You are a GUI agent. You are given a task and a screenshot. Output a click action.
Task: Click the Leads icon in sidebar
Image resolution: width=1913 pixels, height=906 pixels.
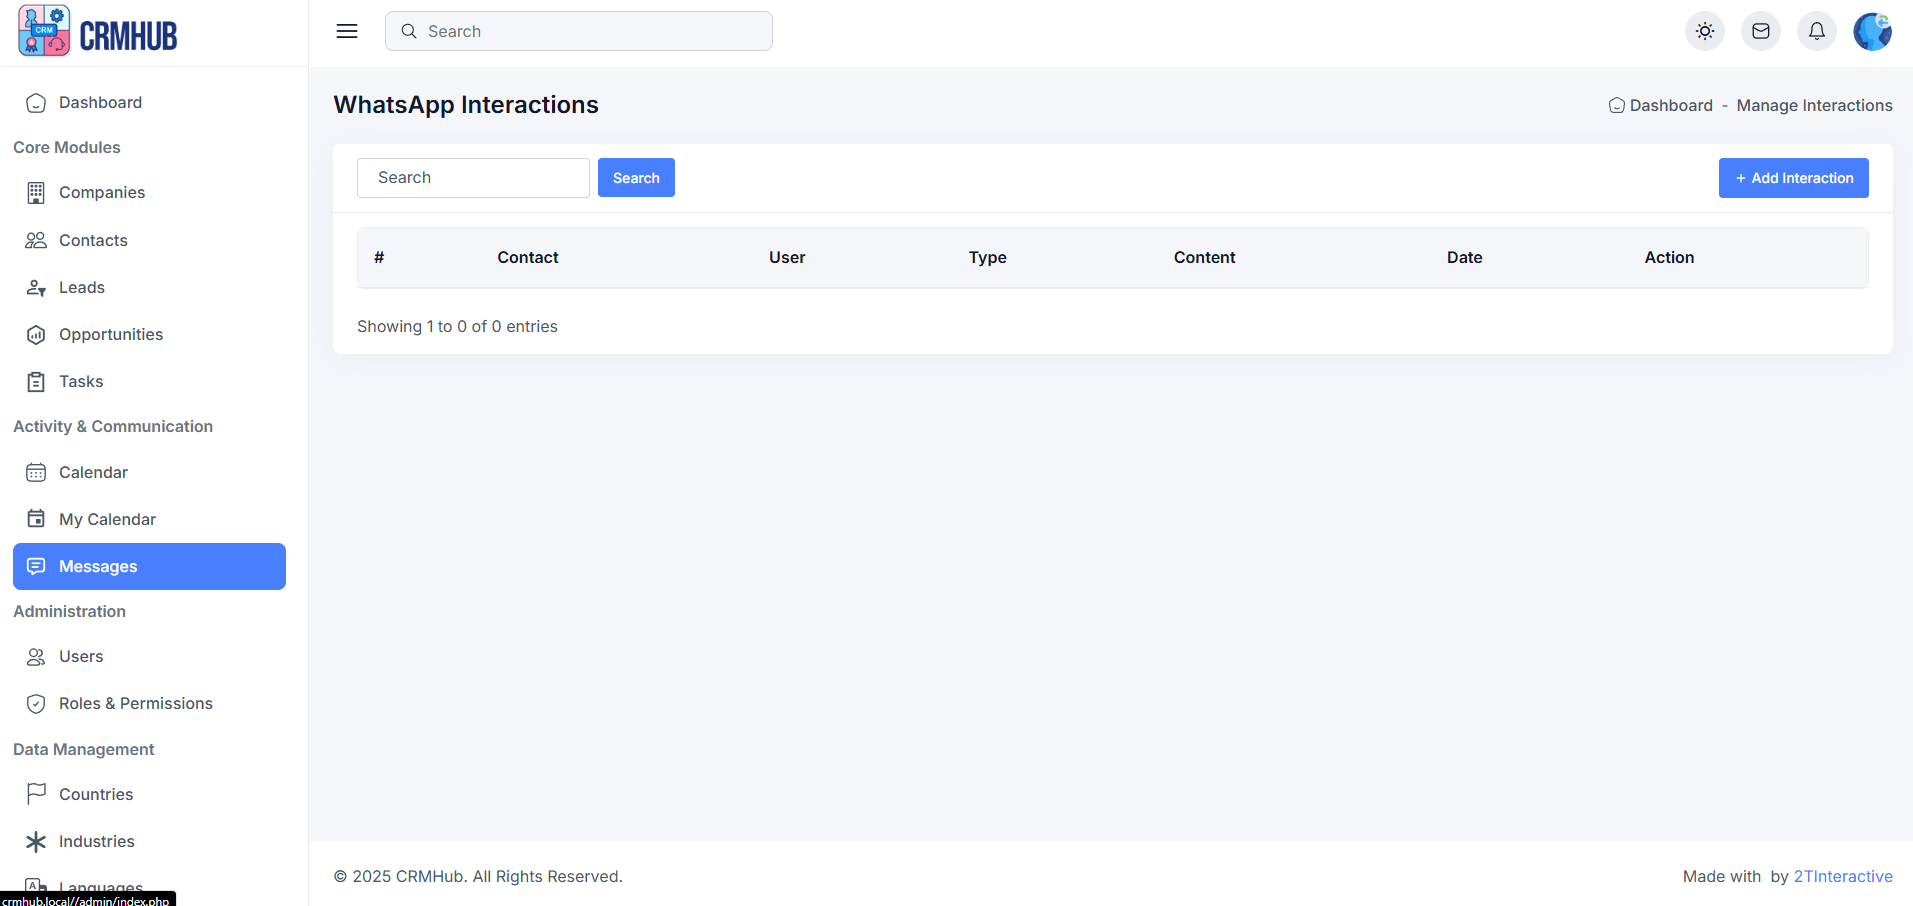click(36, 288)
